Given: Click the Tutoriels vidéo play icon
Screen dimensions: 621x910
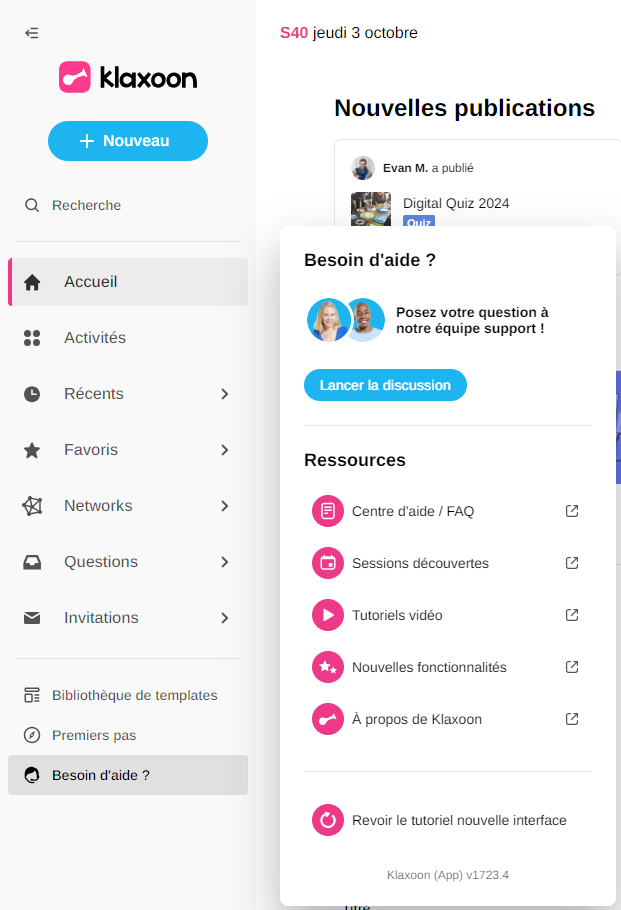Looking at the screenshot, I should 327,615.
